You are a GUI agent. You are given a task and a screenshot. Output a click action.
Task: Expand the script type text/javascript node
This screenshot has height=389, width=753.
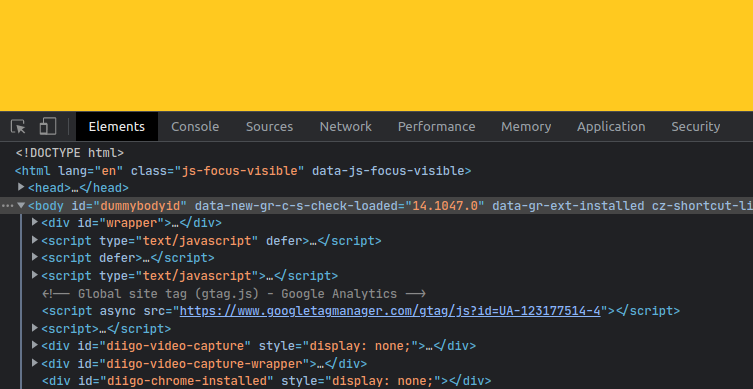pos(35,275)
